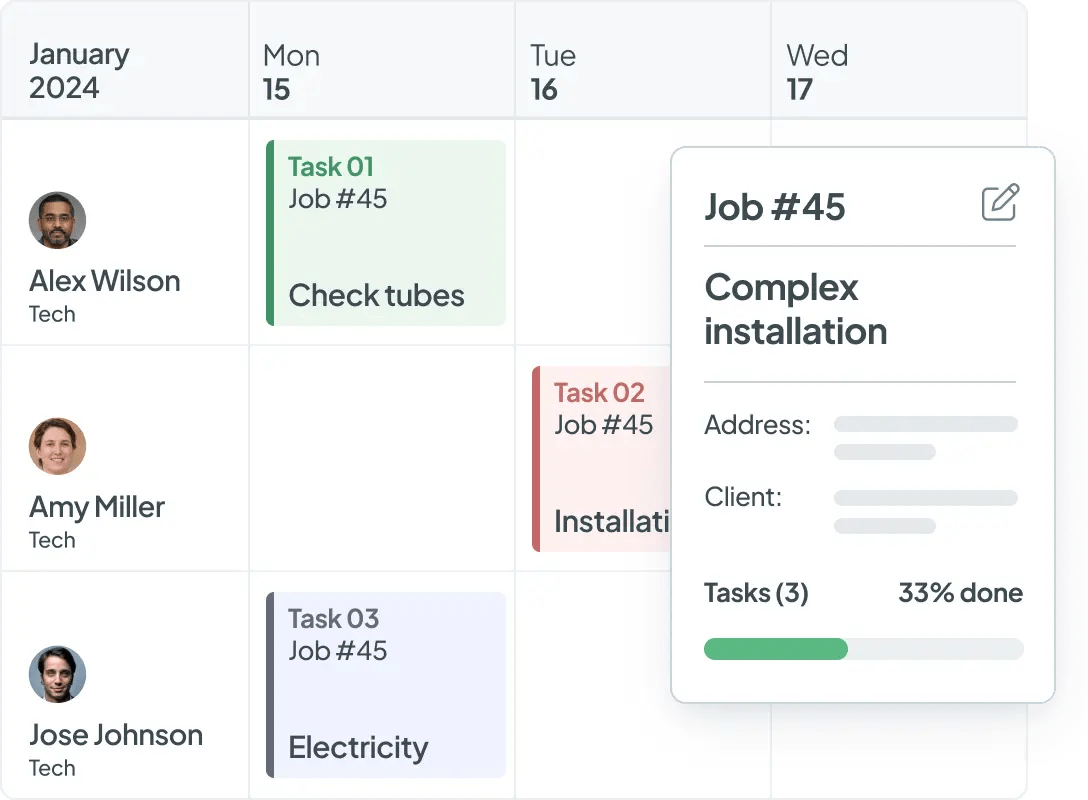Expand the Tasks (3) section
Screen dimensions: 1088x800
click(x=756, y=593)
